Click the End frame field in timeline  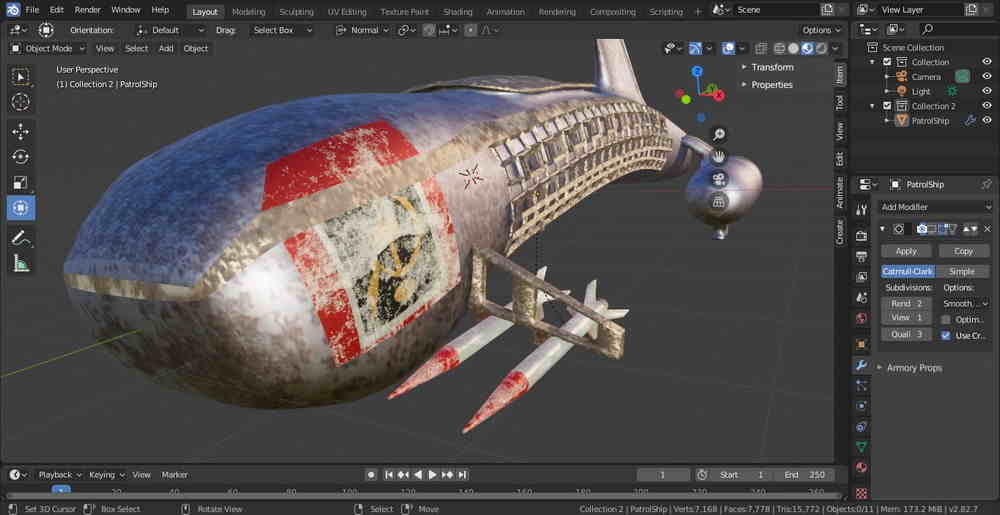pos(804,475)
